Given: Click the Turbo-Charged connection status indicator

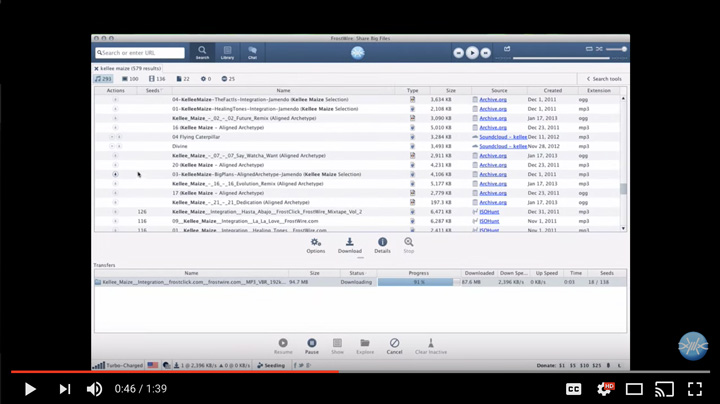Looking at the screenshot, I should [118, 365].
